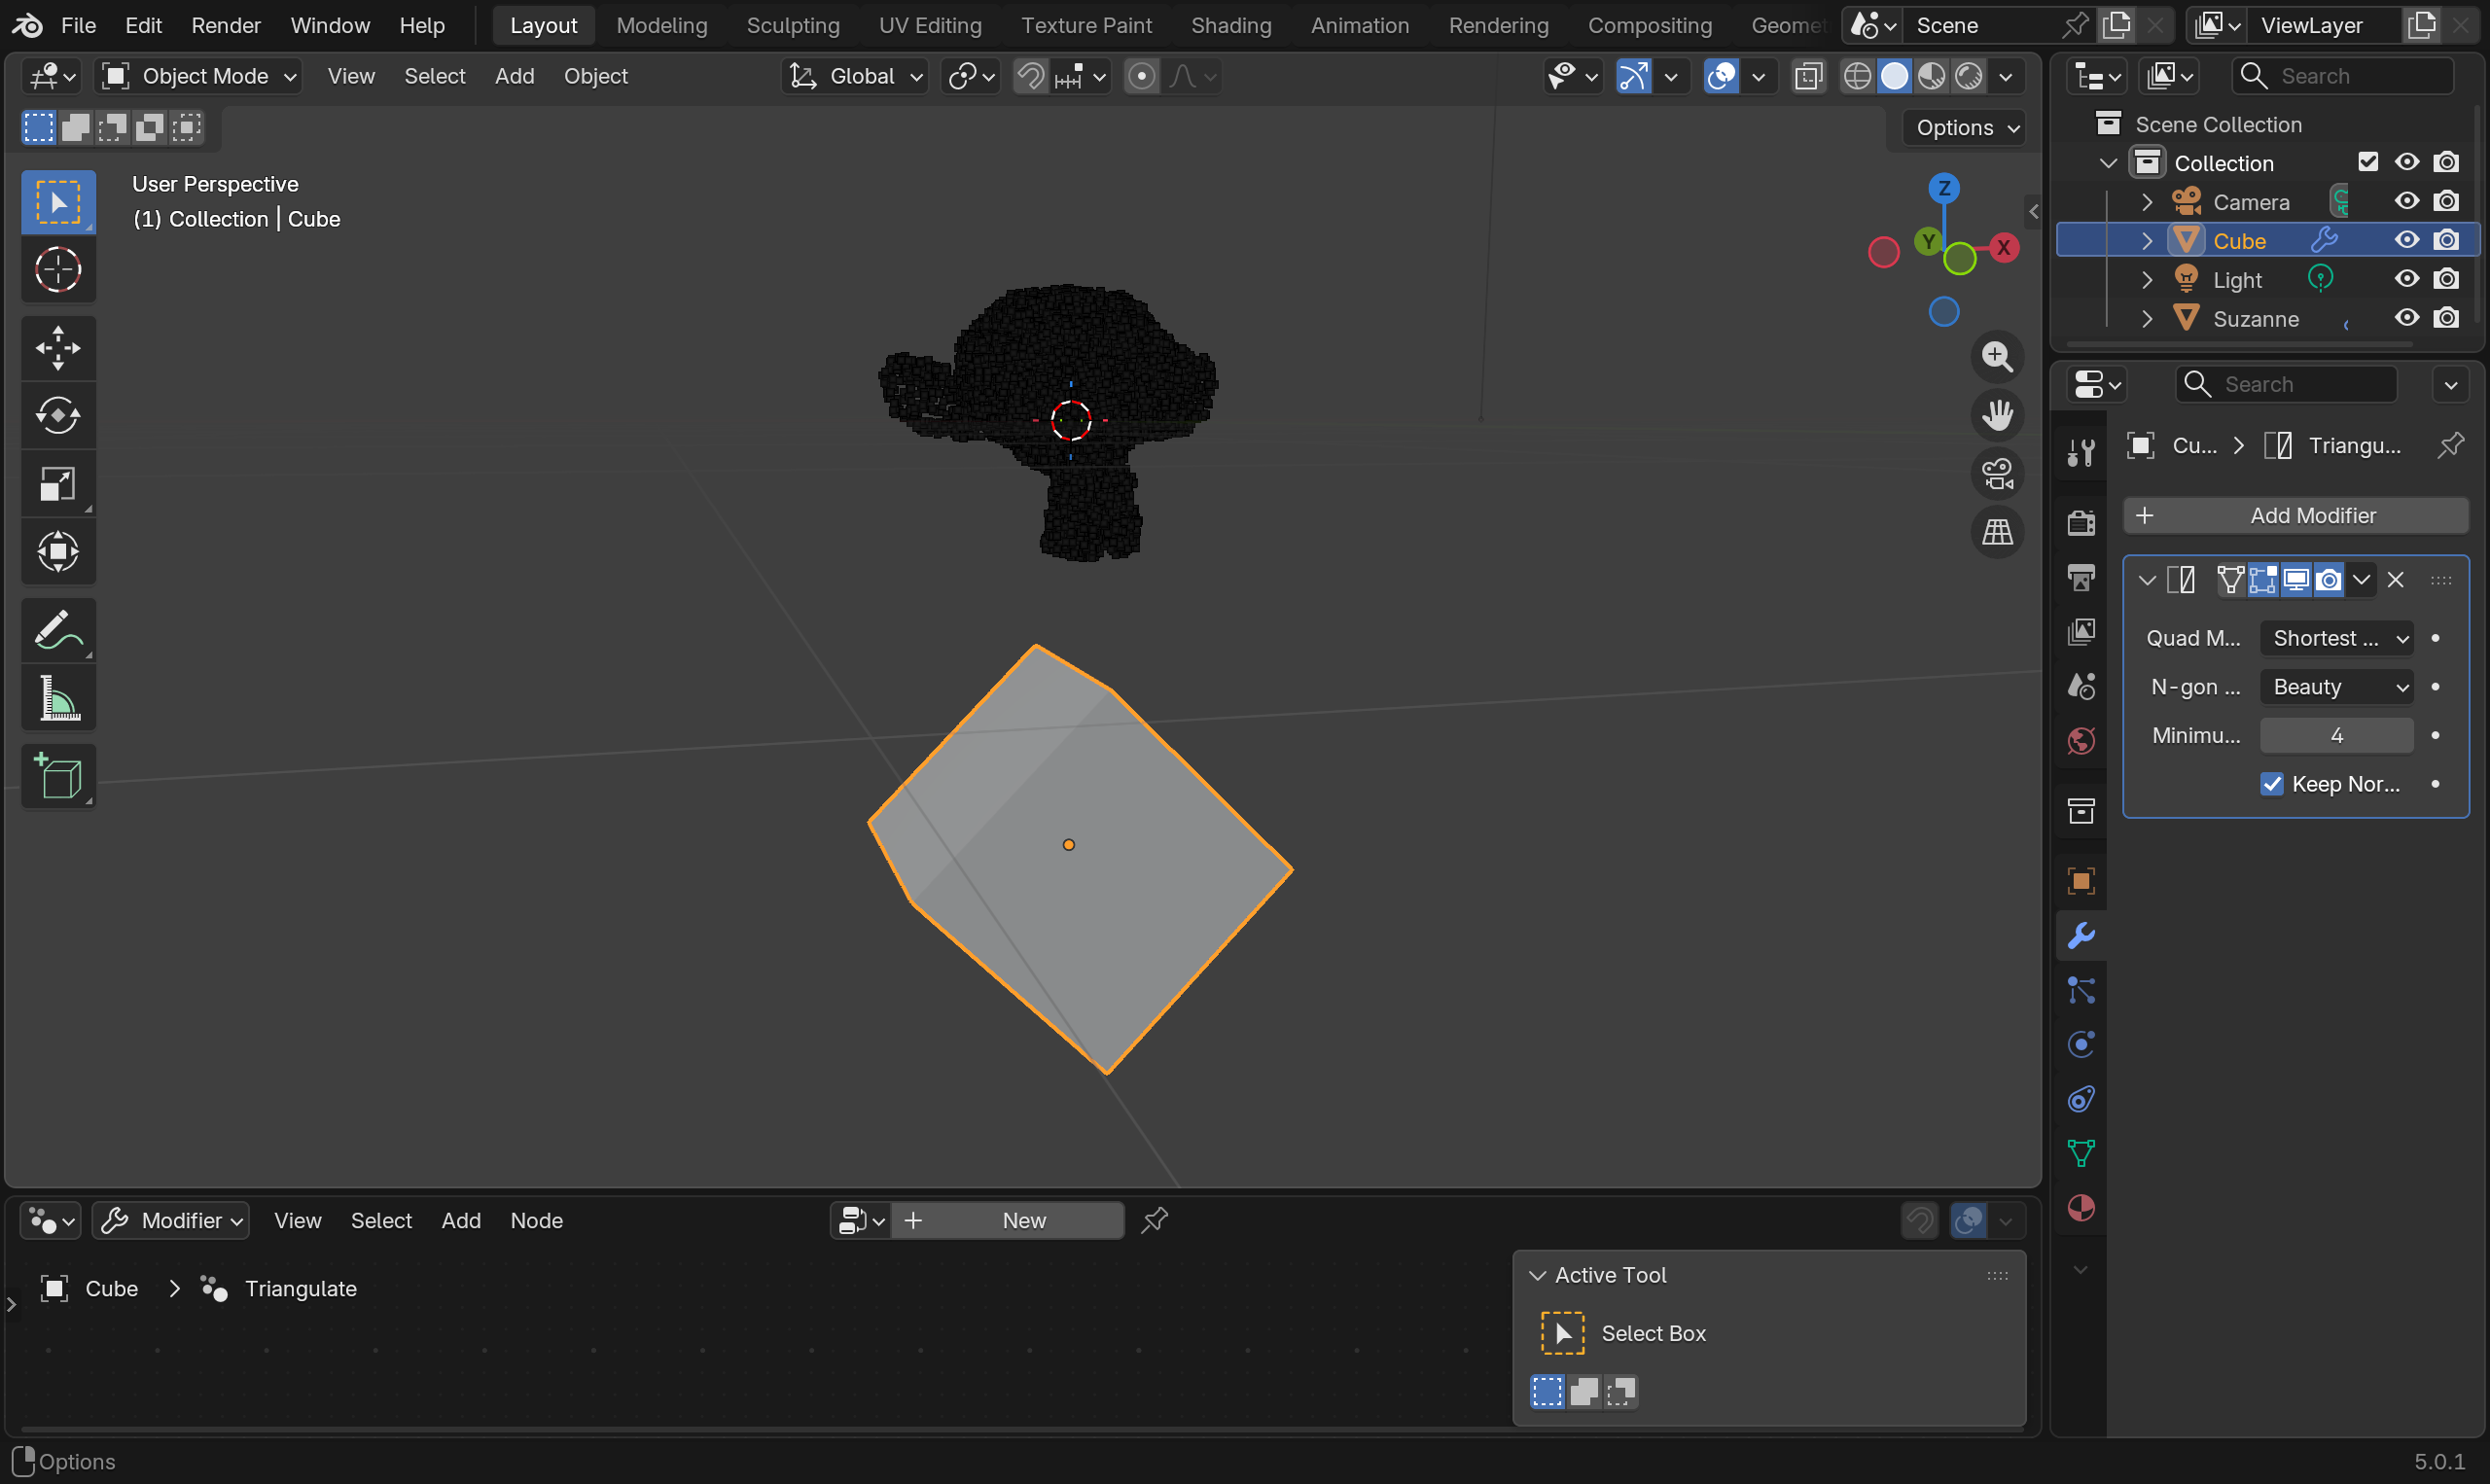
Task: Switch to the Sculpting workspace tab
Action: tap(792, 25)
